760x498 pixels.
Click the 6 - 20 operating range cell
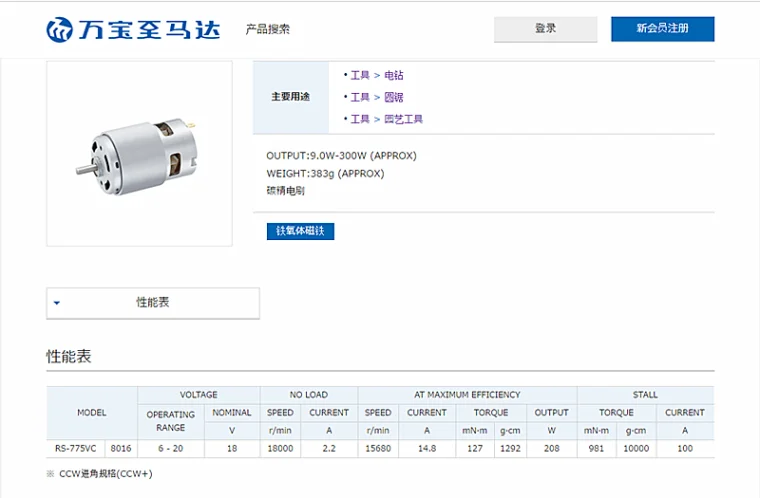click(171, 449)
